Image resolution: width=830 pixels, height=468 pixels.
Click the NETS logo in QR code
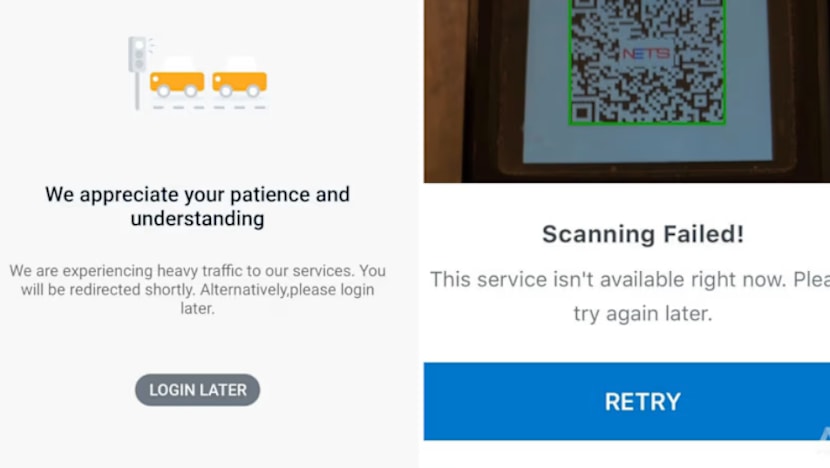tap(646, 53)
